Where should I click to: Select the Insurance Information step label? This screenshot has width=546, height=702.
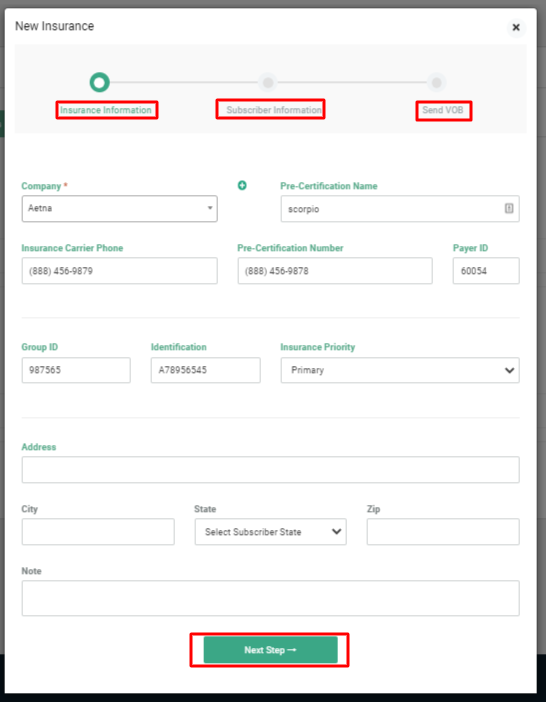(x=106, y=110)
